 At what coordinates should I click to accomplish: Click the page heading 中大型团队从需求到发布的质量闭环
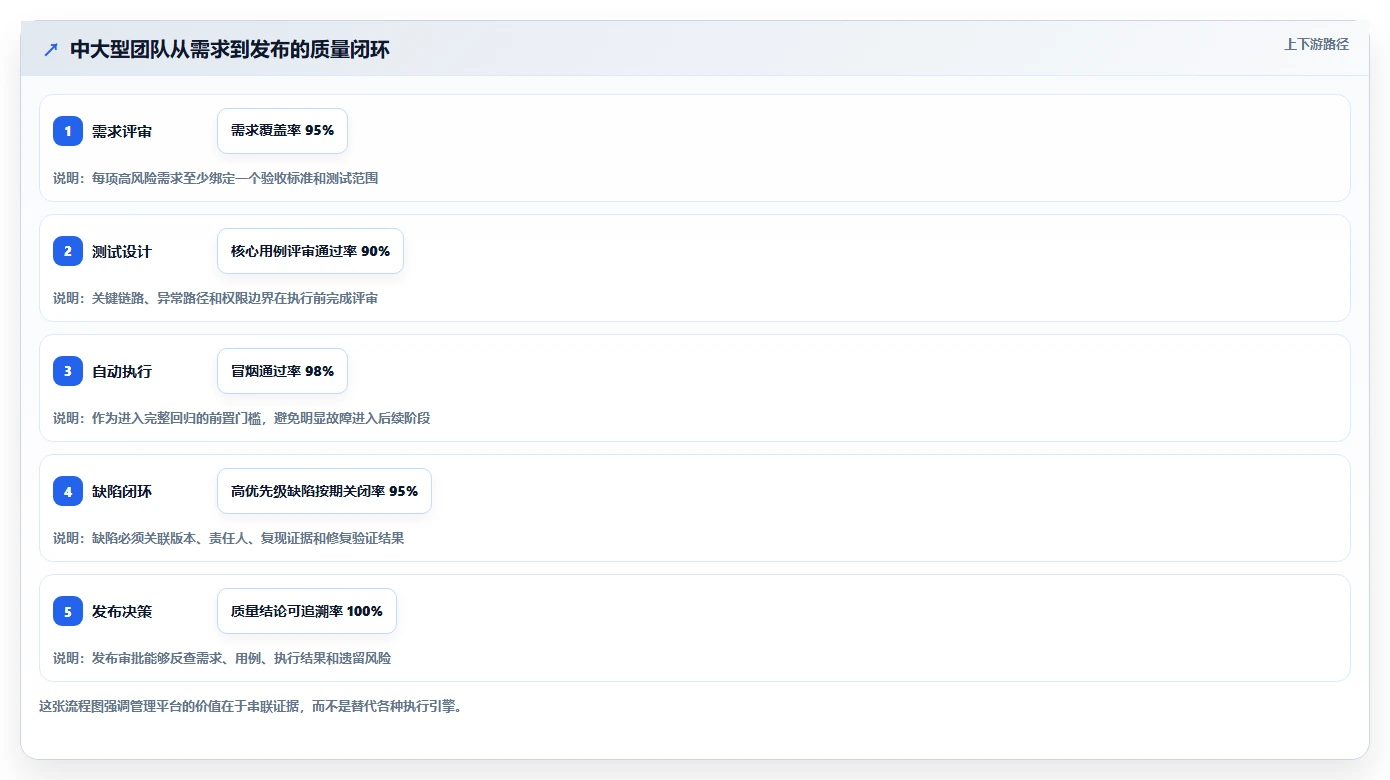pos(230,49)
